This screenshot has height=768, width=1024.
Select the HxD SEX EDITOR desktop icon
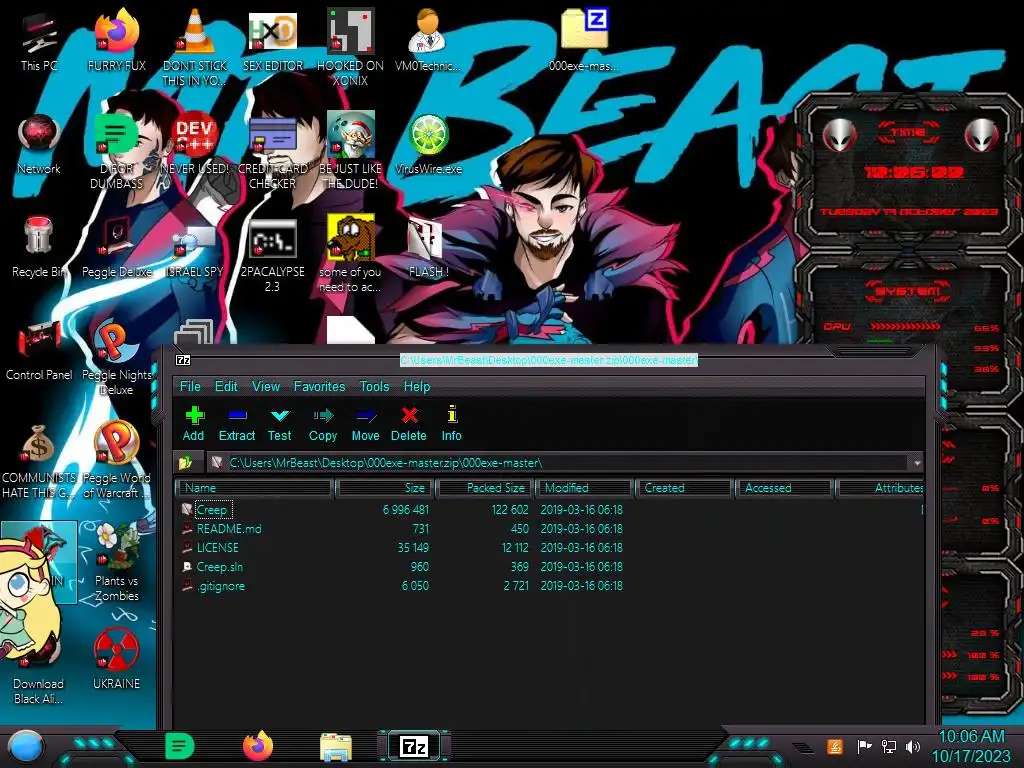(x=272, y=42)
